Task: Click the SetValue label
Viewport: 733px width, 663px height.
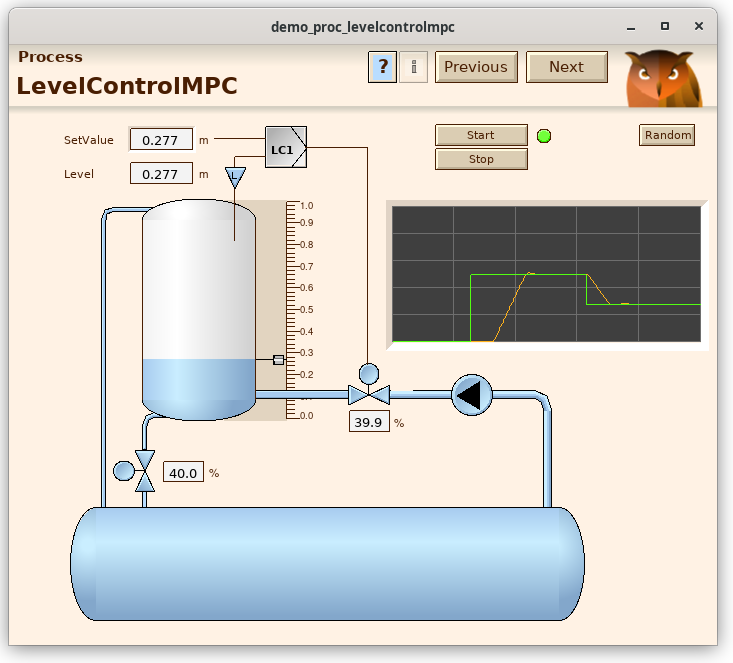Action: (x=89, y=140)
